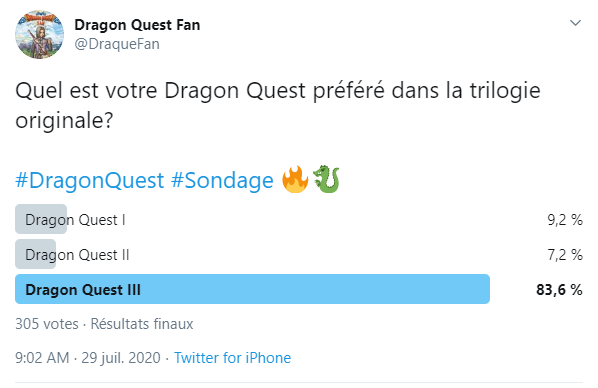Open the #DragonQuest hashtag
598x388 pixels.
click(x=90, y=180)
